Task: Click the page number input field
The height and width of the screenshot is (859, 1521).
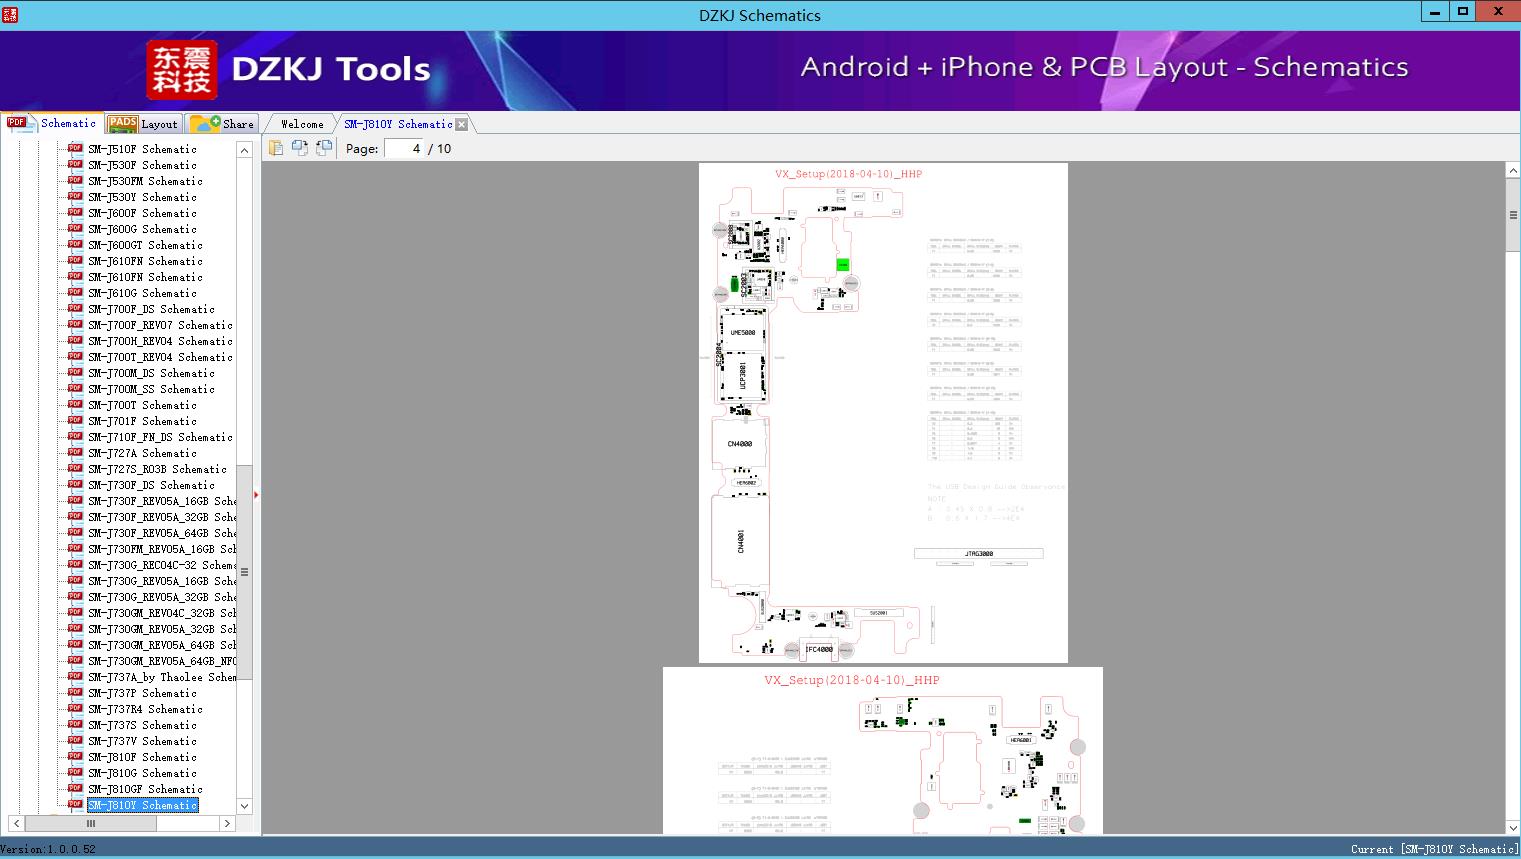Action: [404, 148]
